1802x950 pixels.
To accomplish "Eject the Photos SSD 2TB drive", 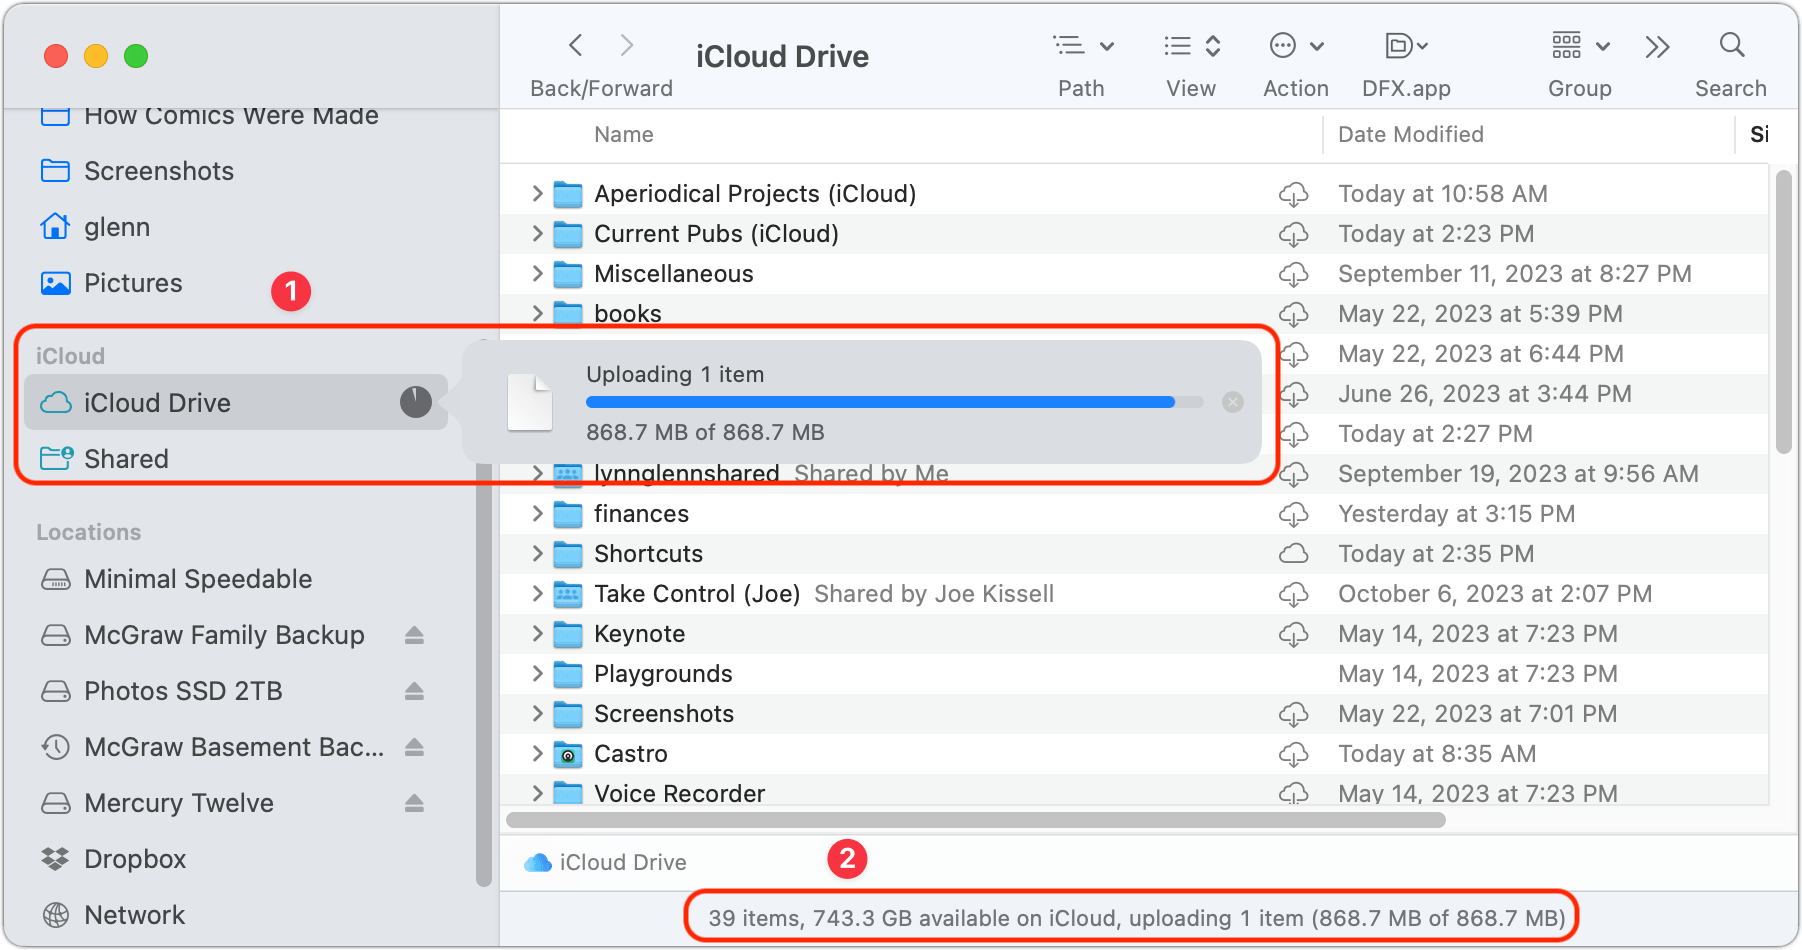I will click(x=415, y=691).
